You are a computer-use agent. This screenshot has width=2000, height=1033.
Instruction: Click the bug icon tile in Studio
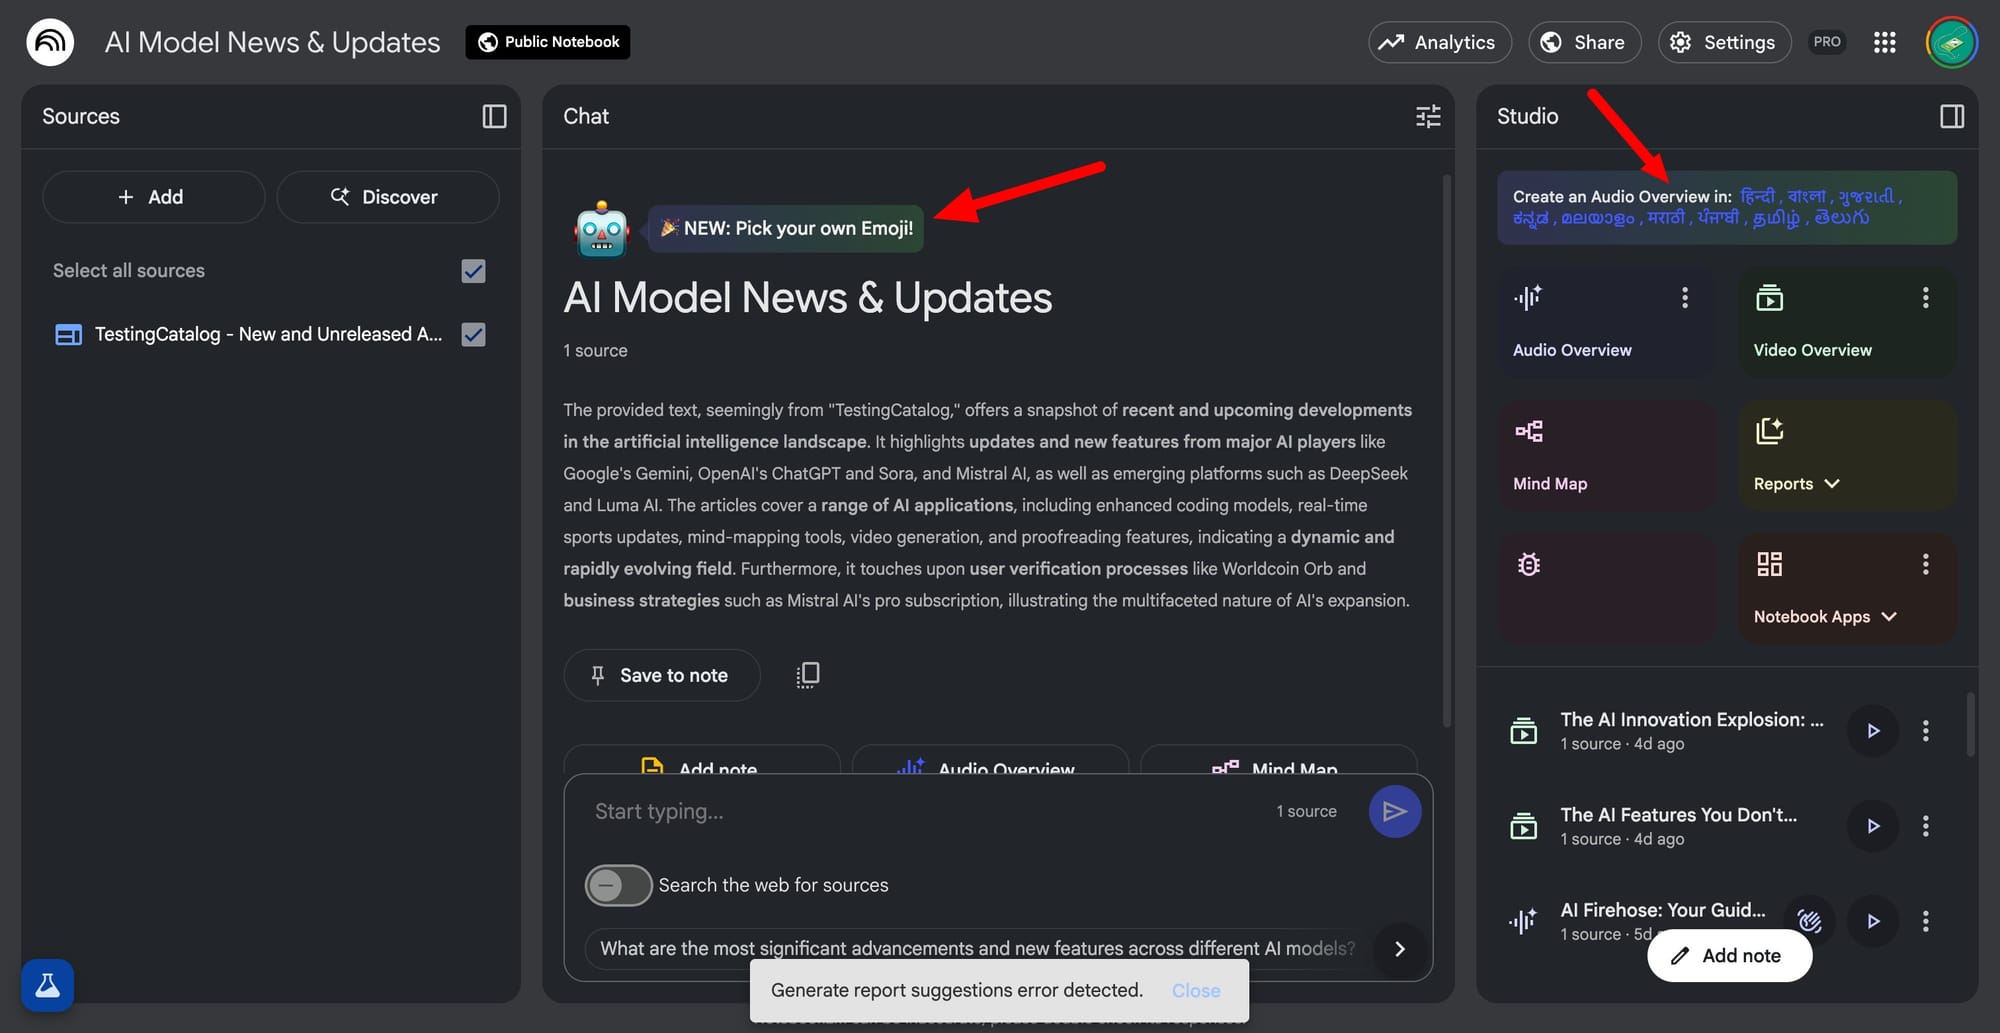pos(1606,588)
